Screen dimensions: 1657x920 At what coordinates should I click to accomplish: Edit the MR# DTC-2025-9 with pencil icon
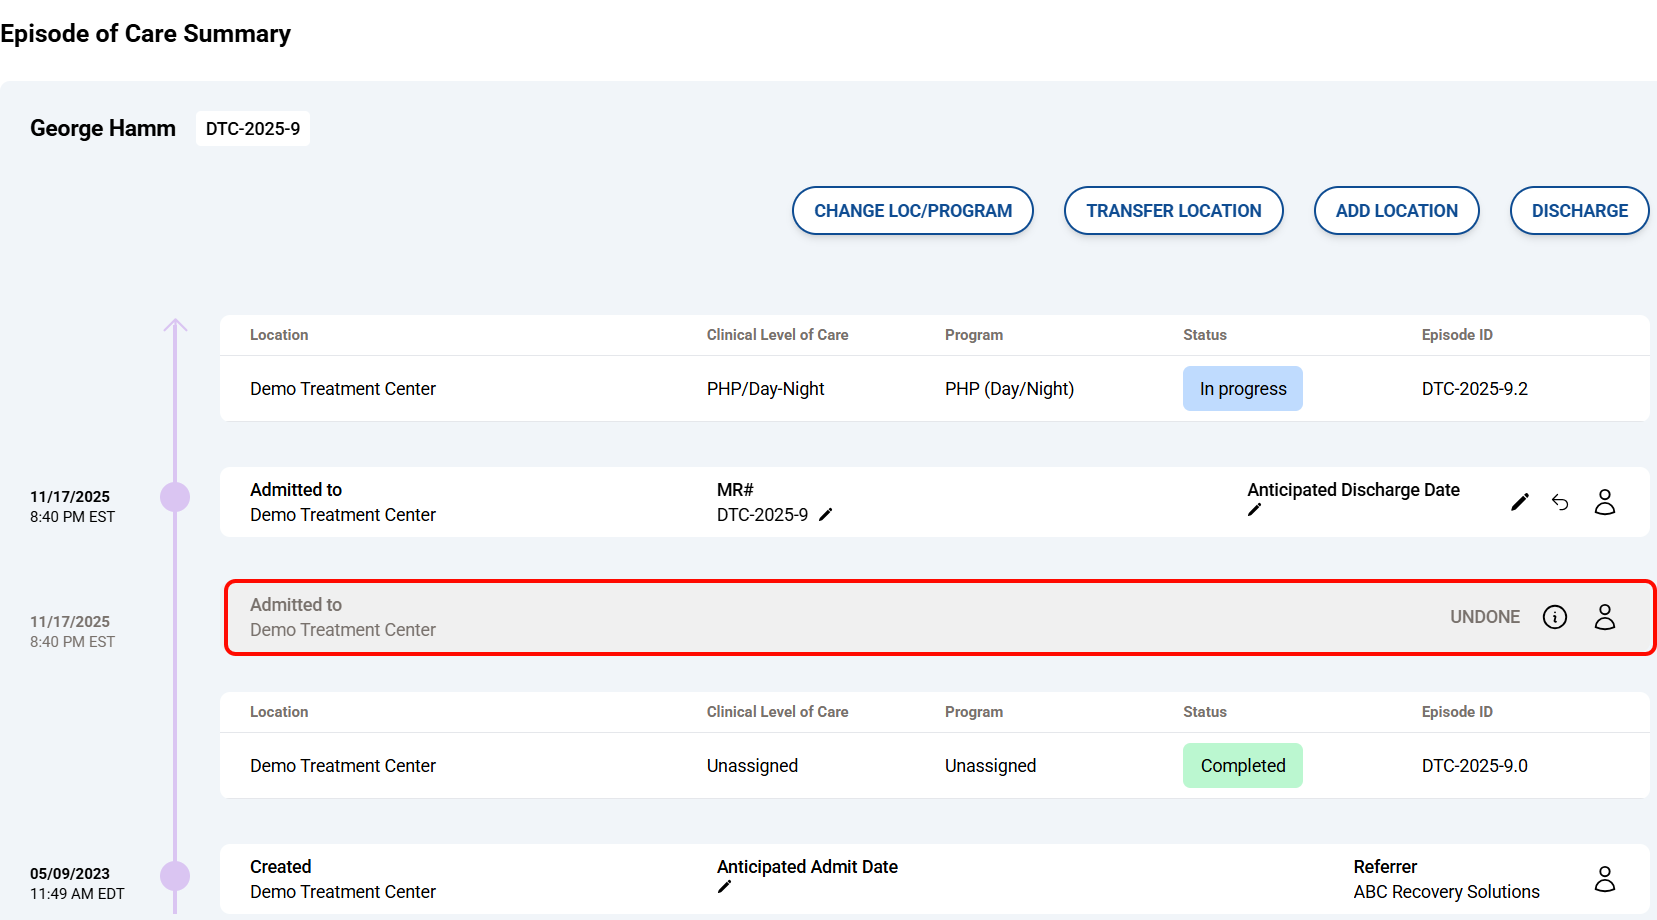[x=826, y=515]
